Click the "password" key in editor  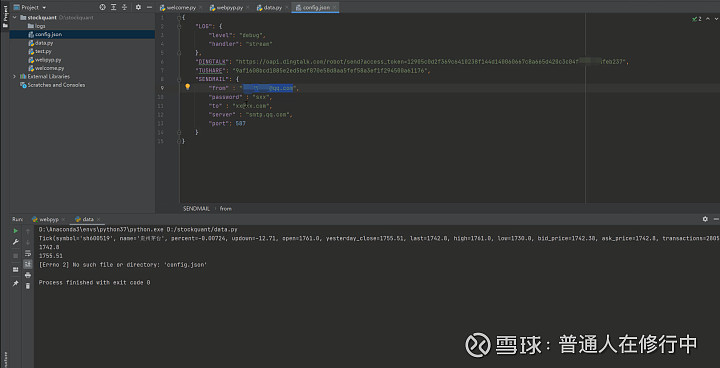[225, 97]
